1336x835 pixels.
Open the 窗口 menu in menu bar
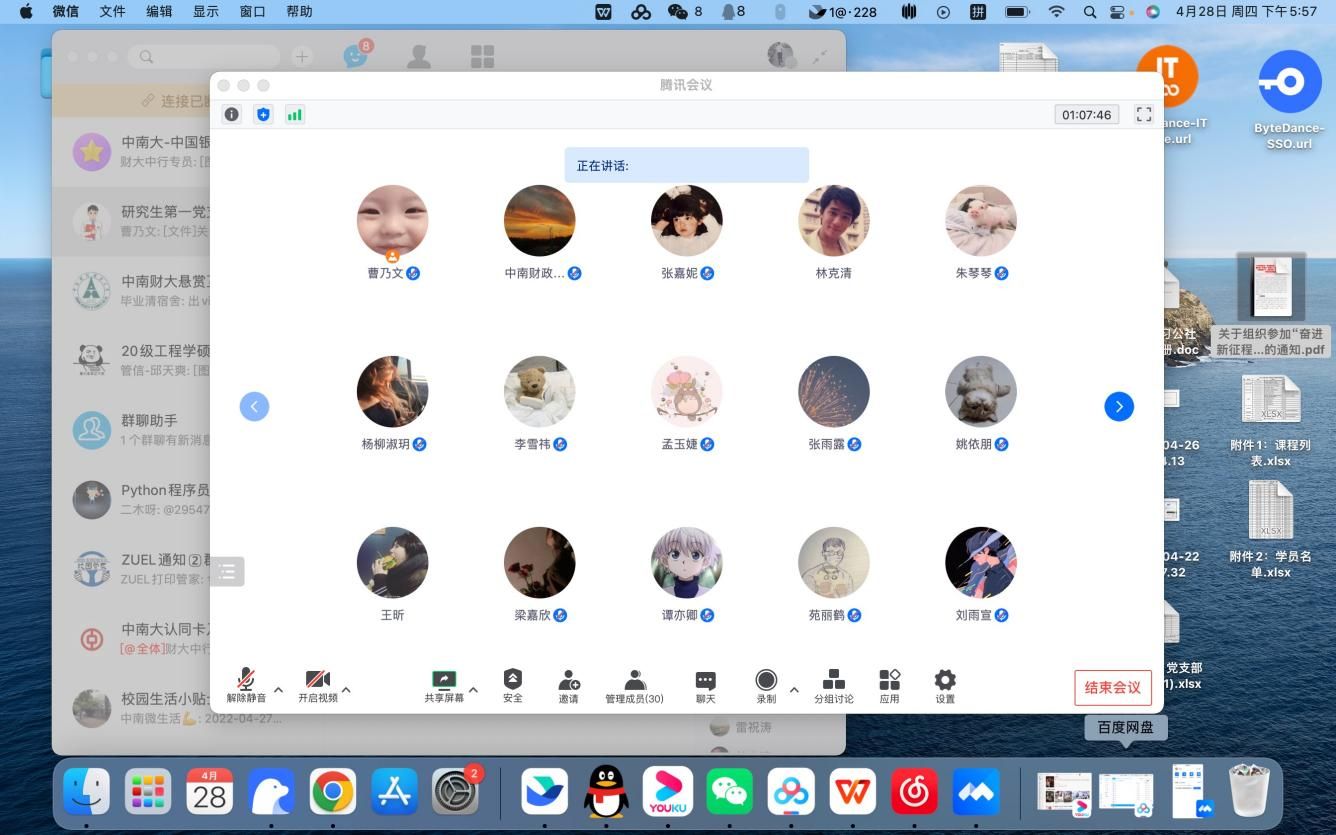tap(253, 12)
